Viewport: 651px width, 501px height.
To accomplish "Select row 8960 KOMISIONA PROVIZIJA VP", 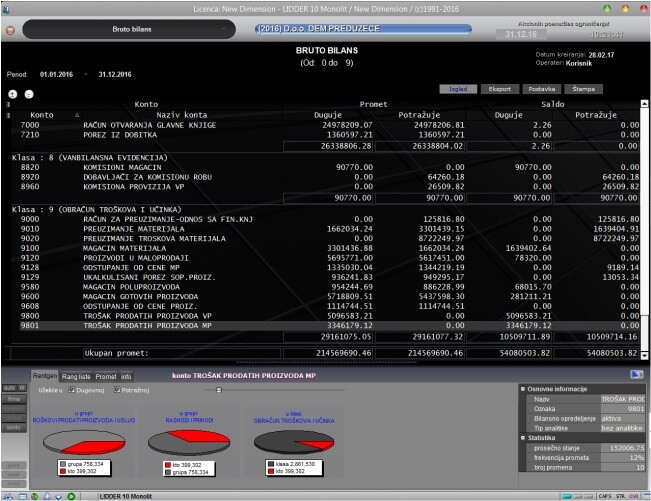I will point(329,187).
